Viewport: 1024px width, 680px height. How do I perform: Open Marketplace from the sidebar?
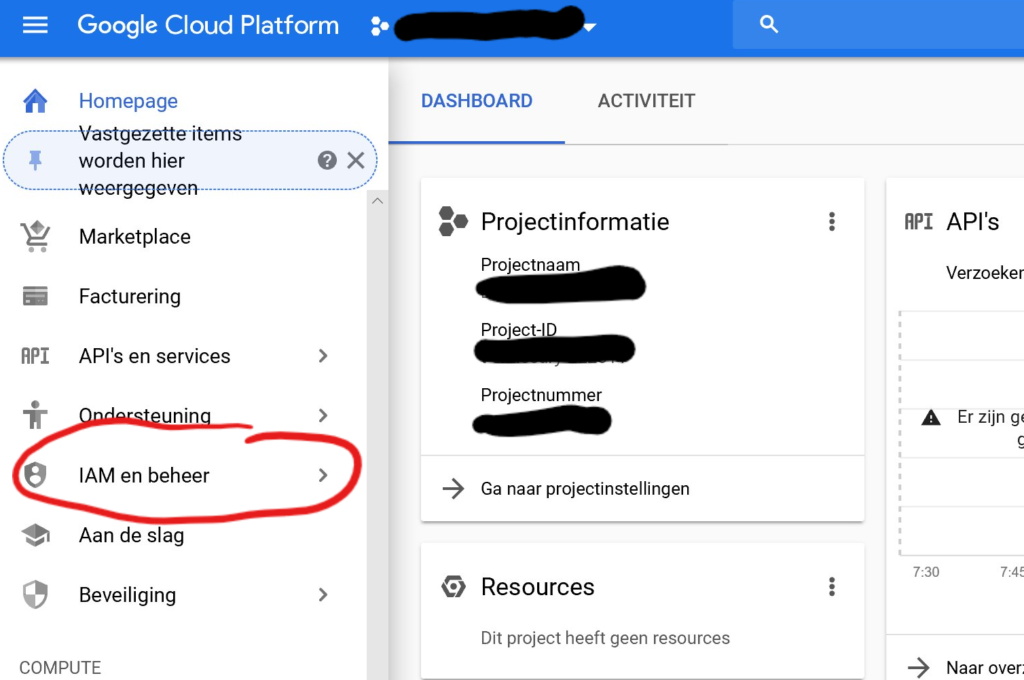[135, 236]
